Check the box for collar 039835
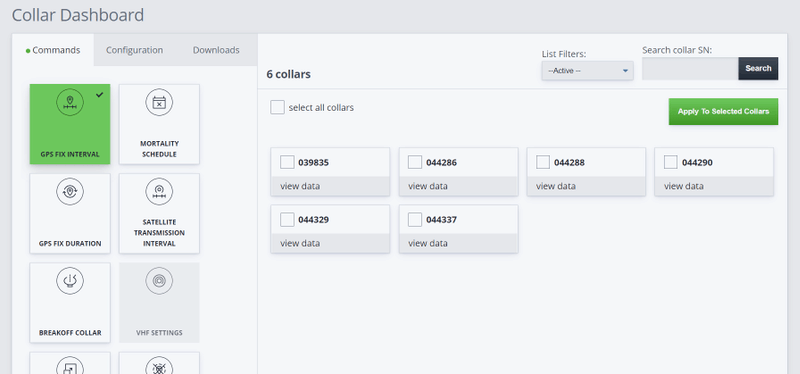The image size is (800, 374). click(x=287, y=162)
